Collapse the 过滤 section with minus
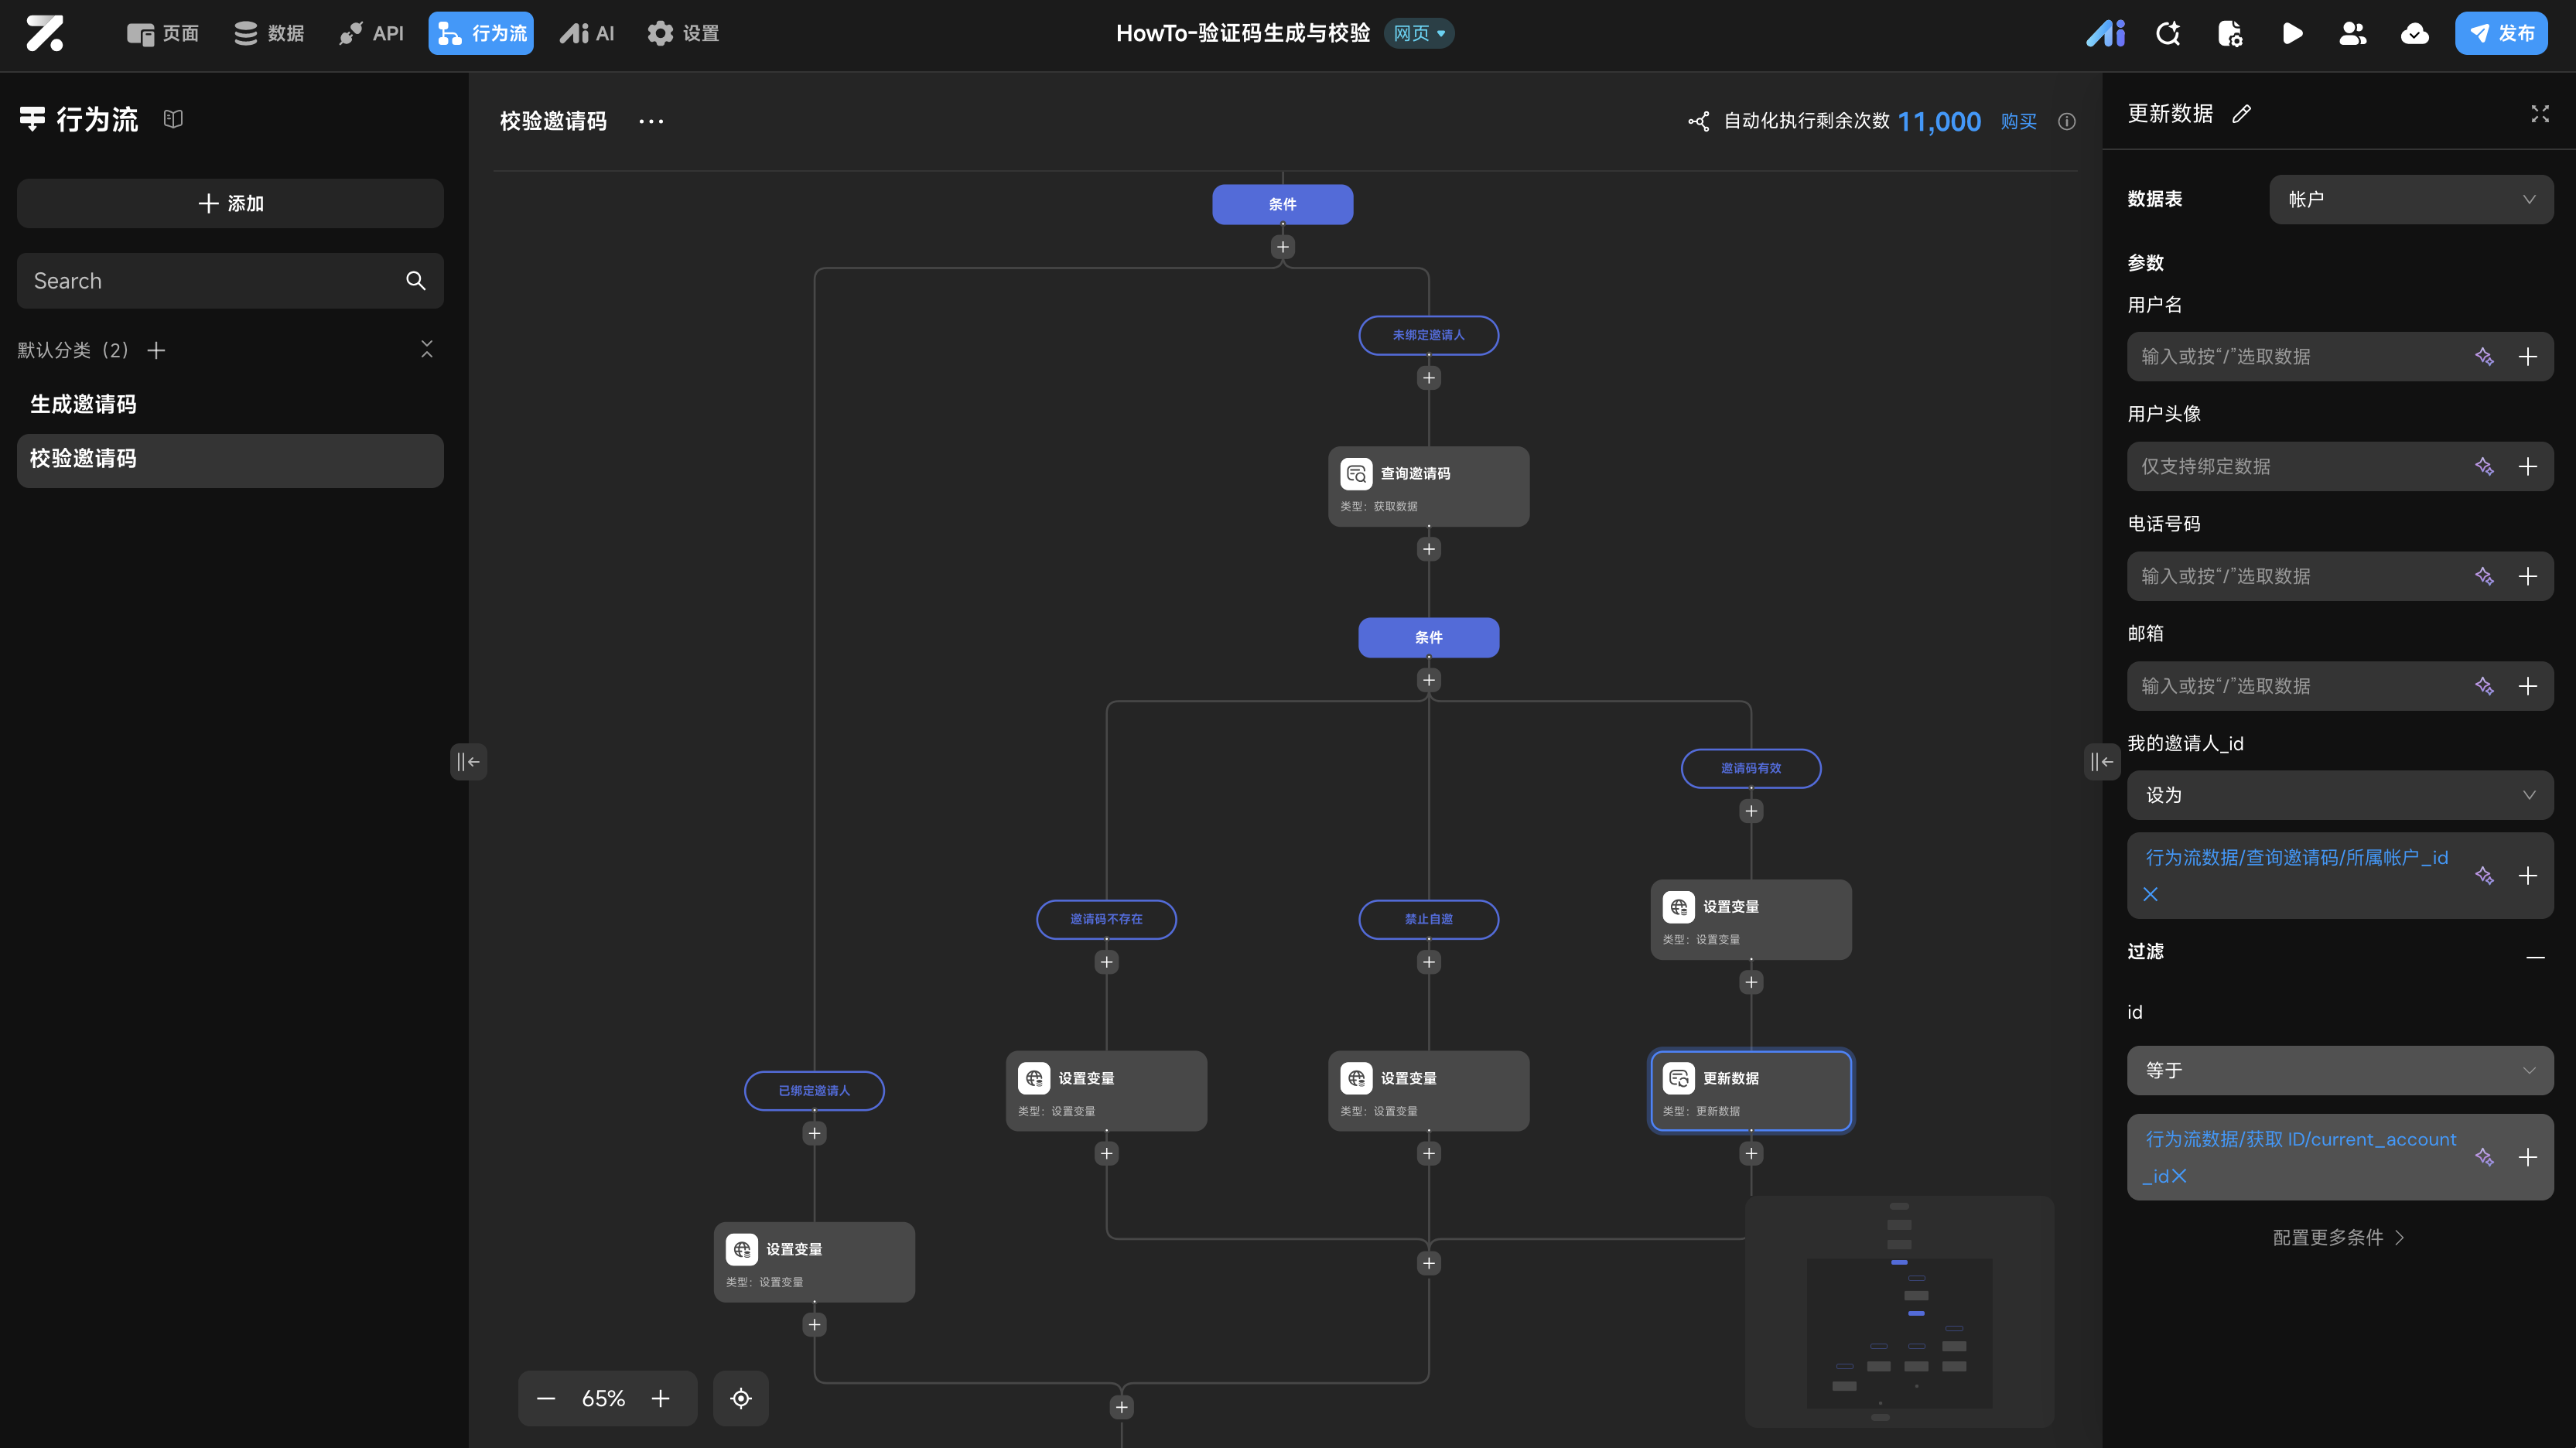Screen dimensions: 2576x1448 click(2535, 957)
